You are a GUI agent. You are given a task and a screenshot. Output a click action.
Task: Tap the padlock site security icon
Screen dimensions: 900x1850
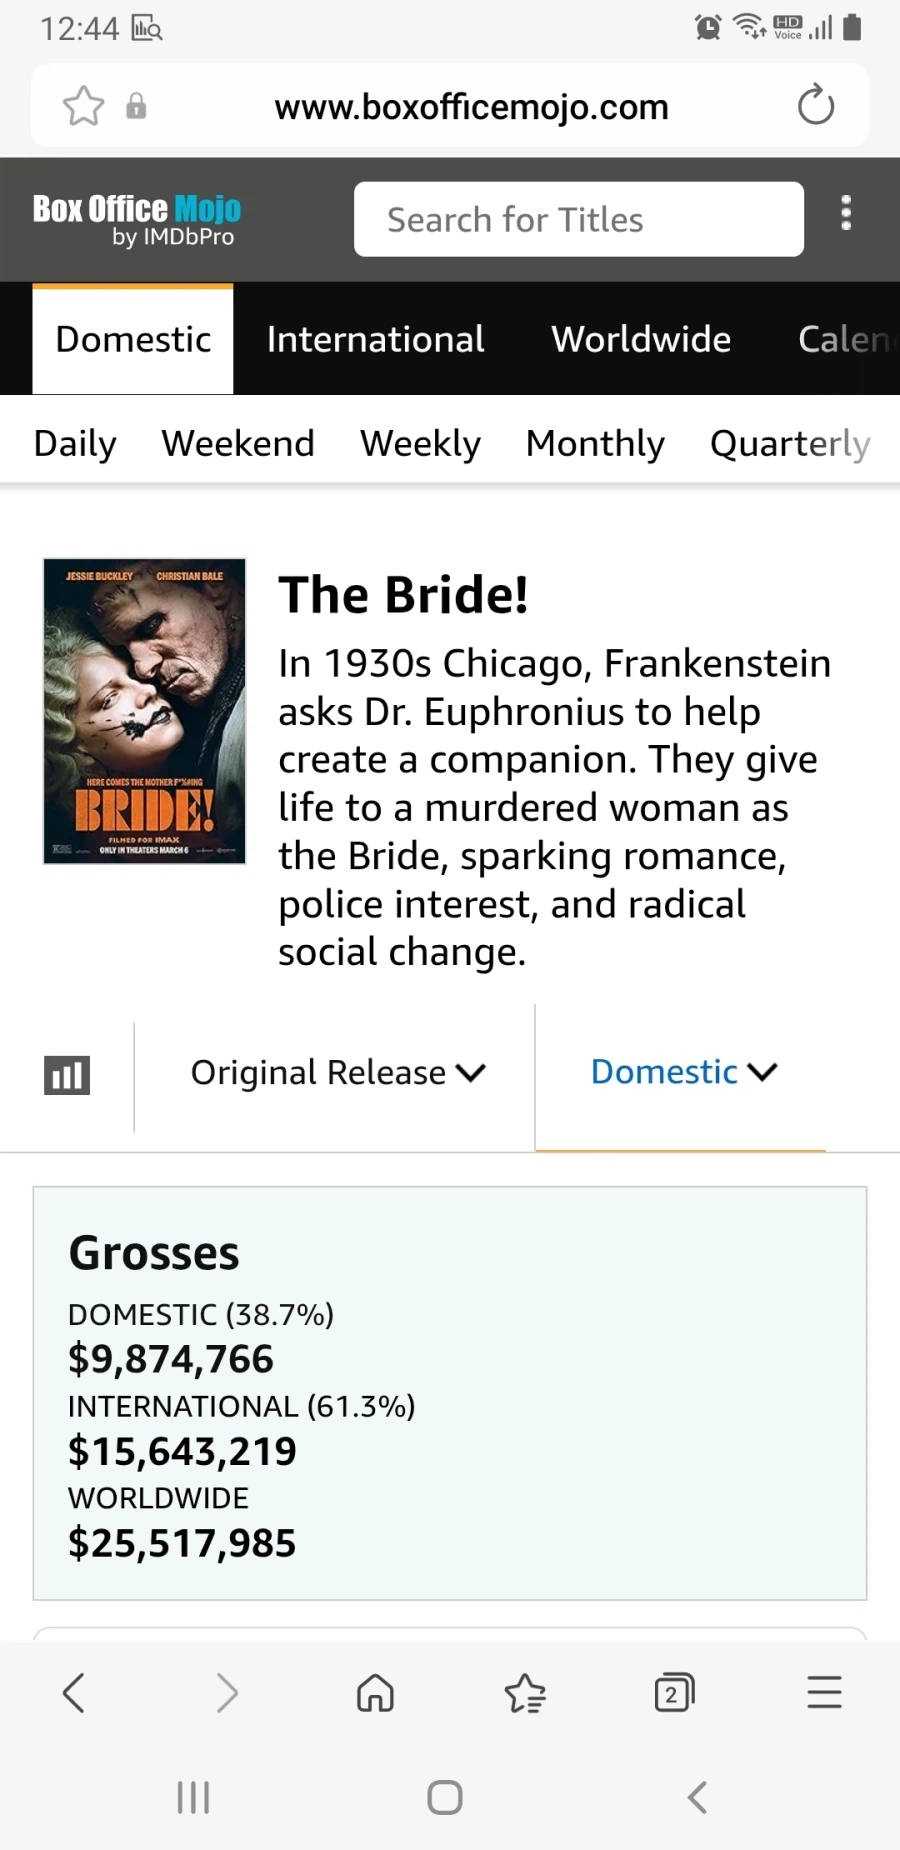pyautogui.click(x=136, y=106)
